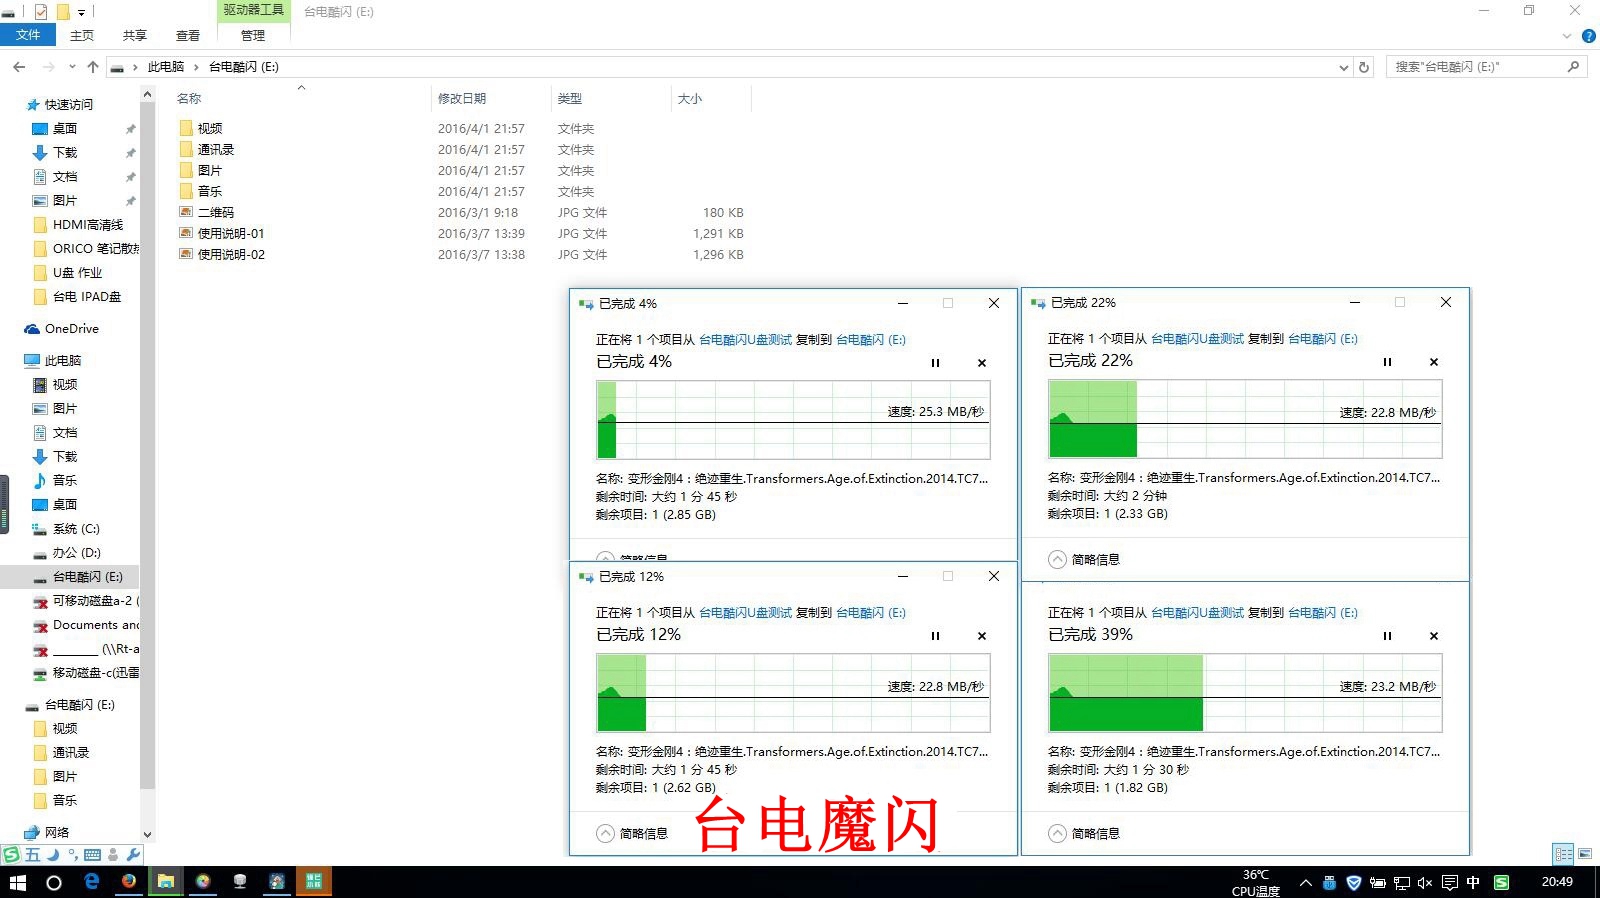Go forward with the forward arrow
The width and height of the screenshot is (1600, 898).
coord(48,67)
